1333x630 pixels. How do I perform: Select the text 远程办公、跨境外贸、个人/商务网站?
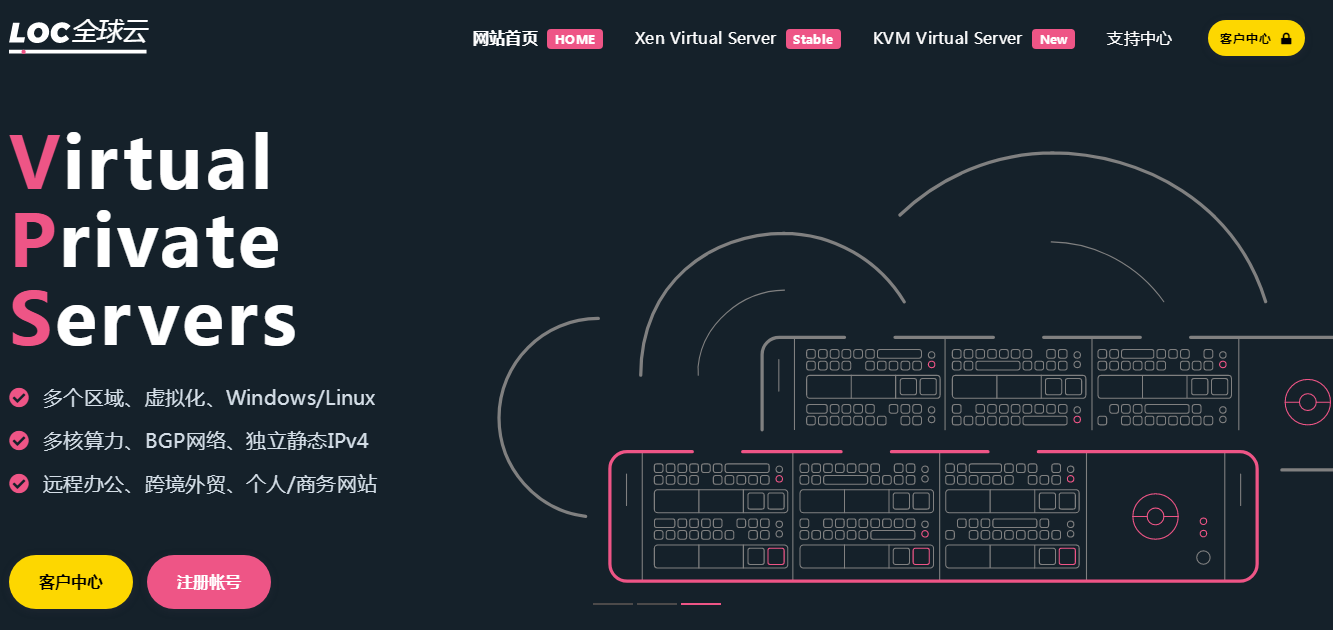tap(210, 484)
